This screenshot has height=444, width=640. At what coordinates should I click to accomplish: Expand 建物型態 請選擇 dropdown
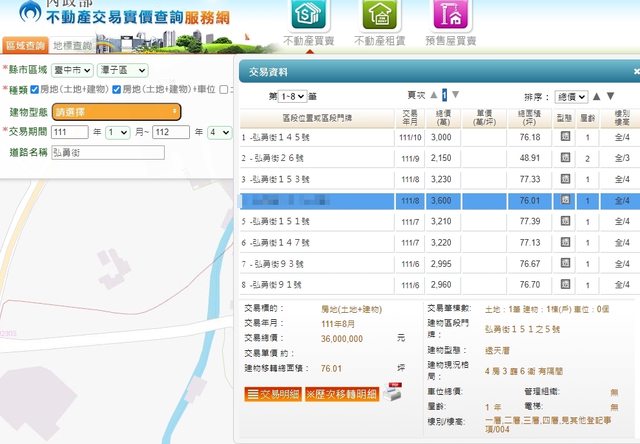coord(117,111)
